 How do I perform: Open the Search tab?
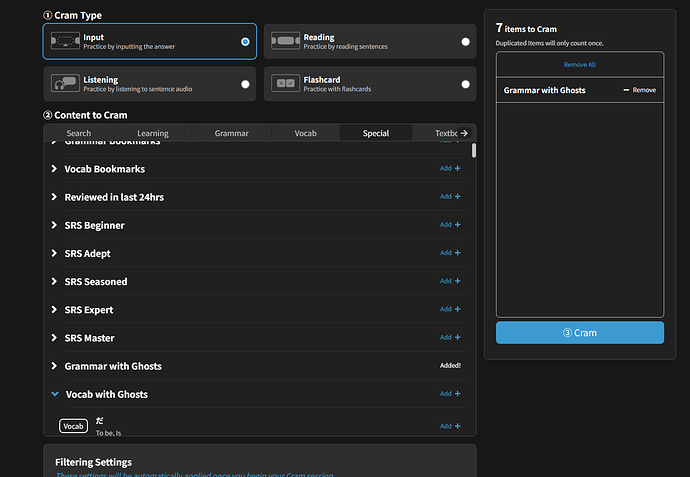79,133
